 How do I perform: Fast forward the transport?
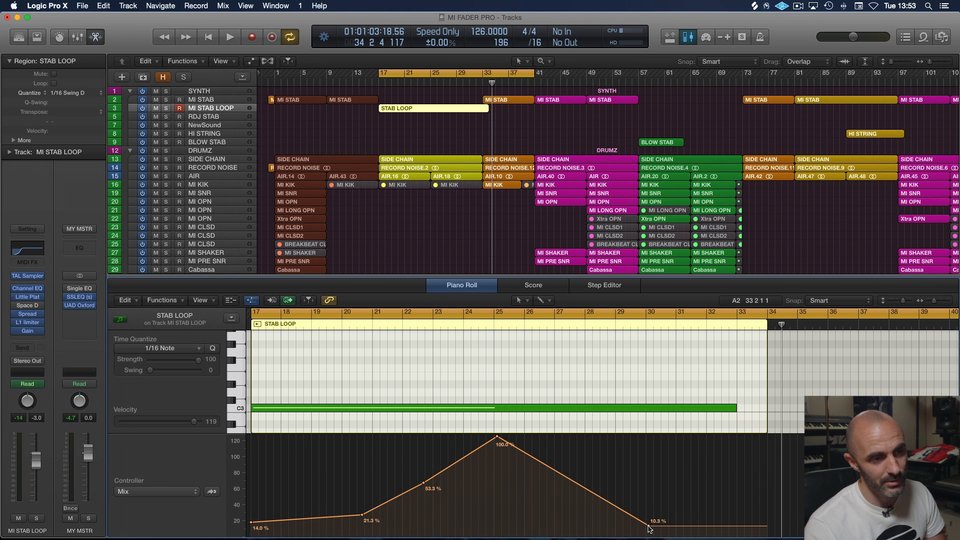tap(186, 37)
